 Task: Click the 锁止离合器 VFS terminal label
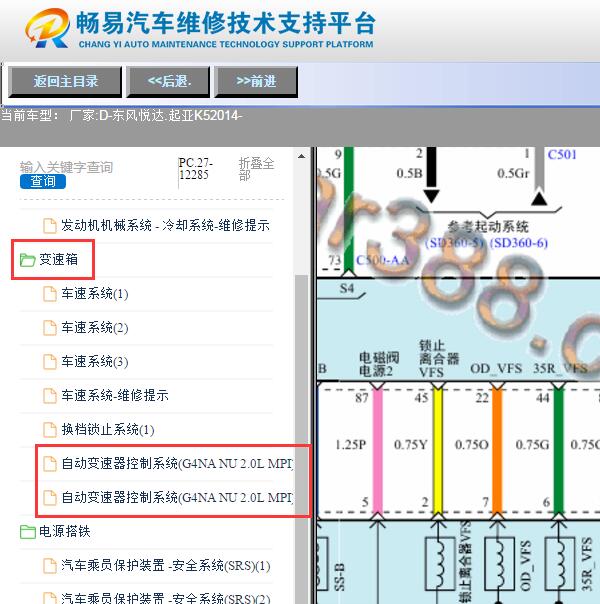pos(439,359)
